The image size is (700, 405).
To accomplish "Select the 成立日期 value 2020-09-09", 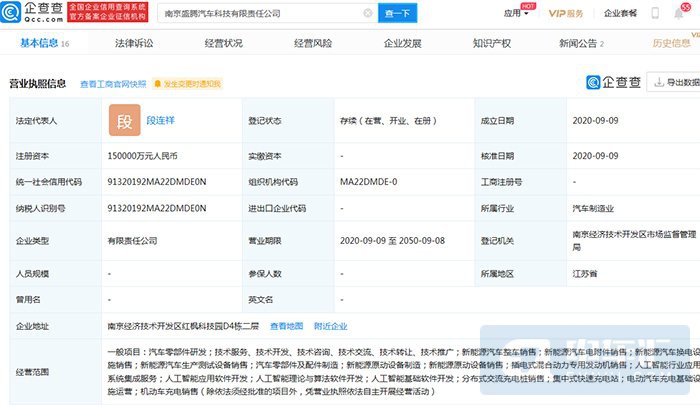I will coord(596,121).
